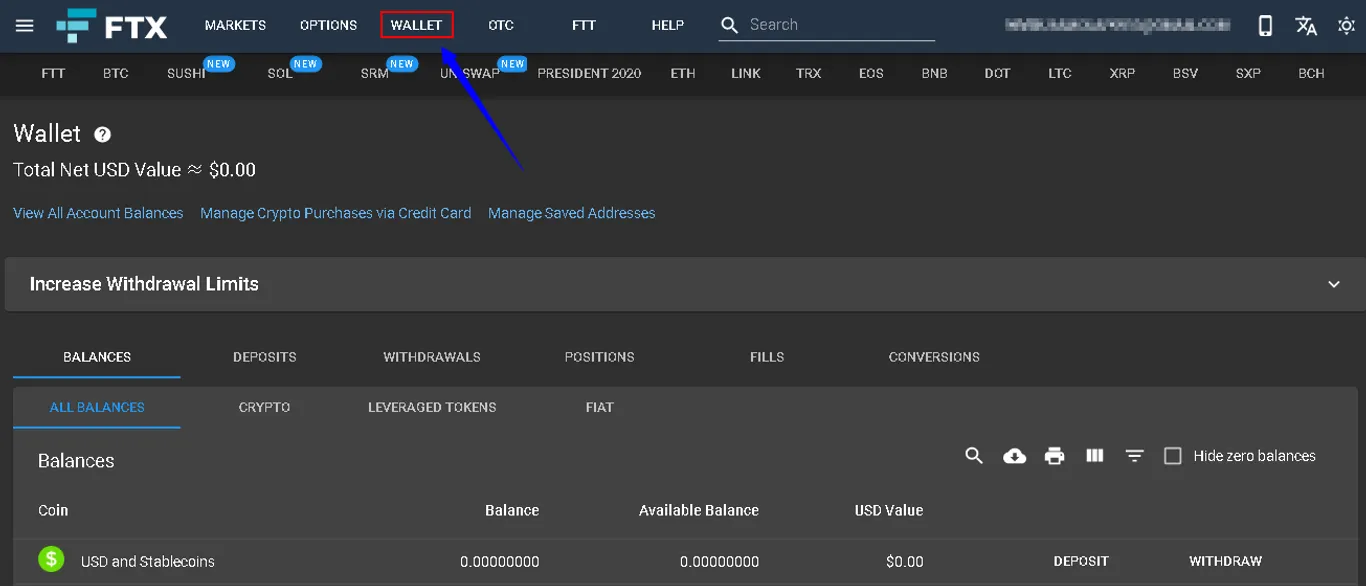Image resolution: width=1366 pixels, height=586 pixels.
Task: Open Manage Saved Addresses link
Action: pos(572,213)
